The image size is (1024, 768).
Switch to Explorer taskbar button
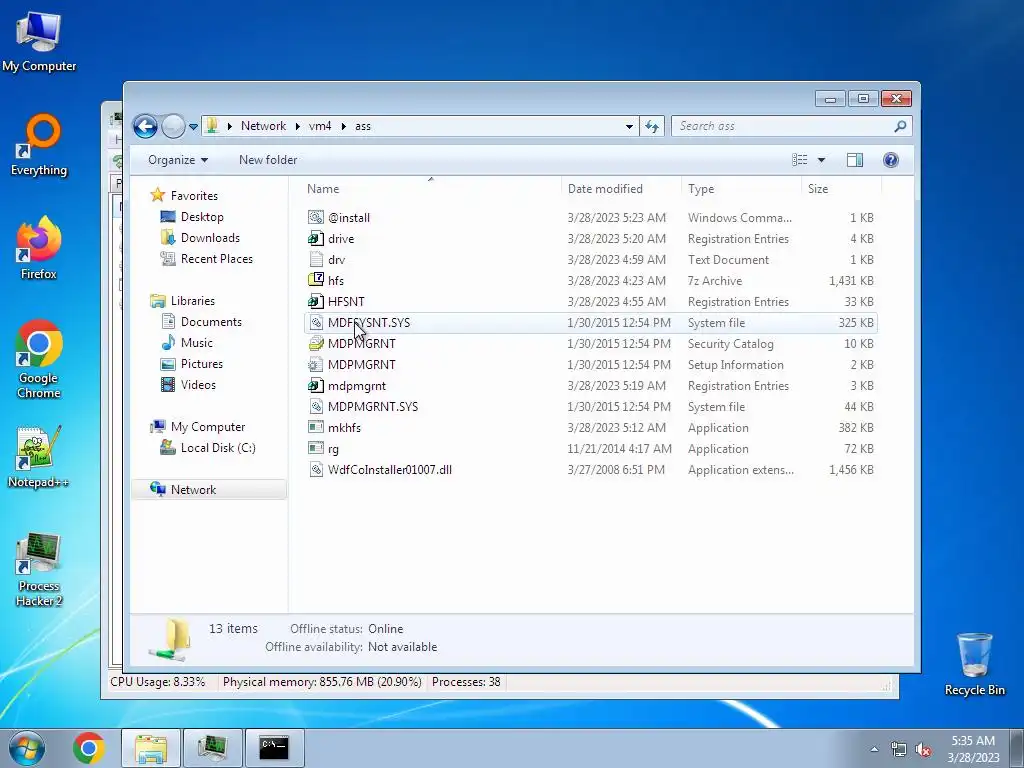pyautogui.click(x=151, y=748)
